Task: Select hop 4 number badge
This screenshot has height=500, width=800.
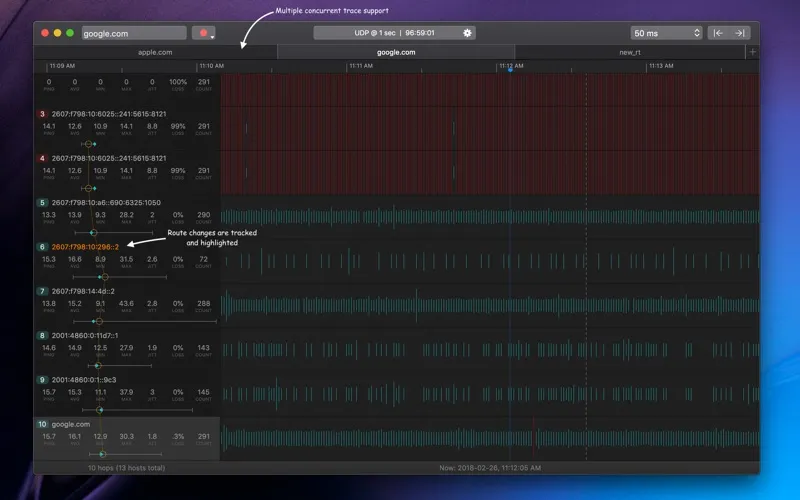Action: [x=42, y=158]
